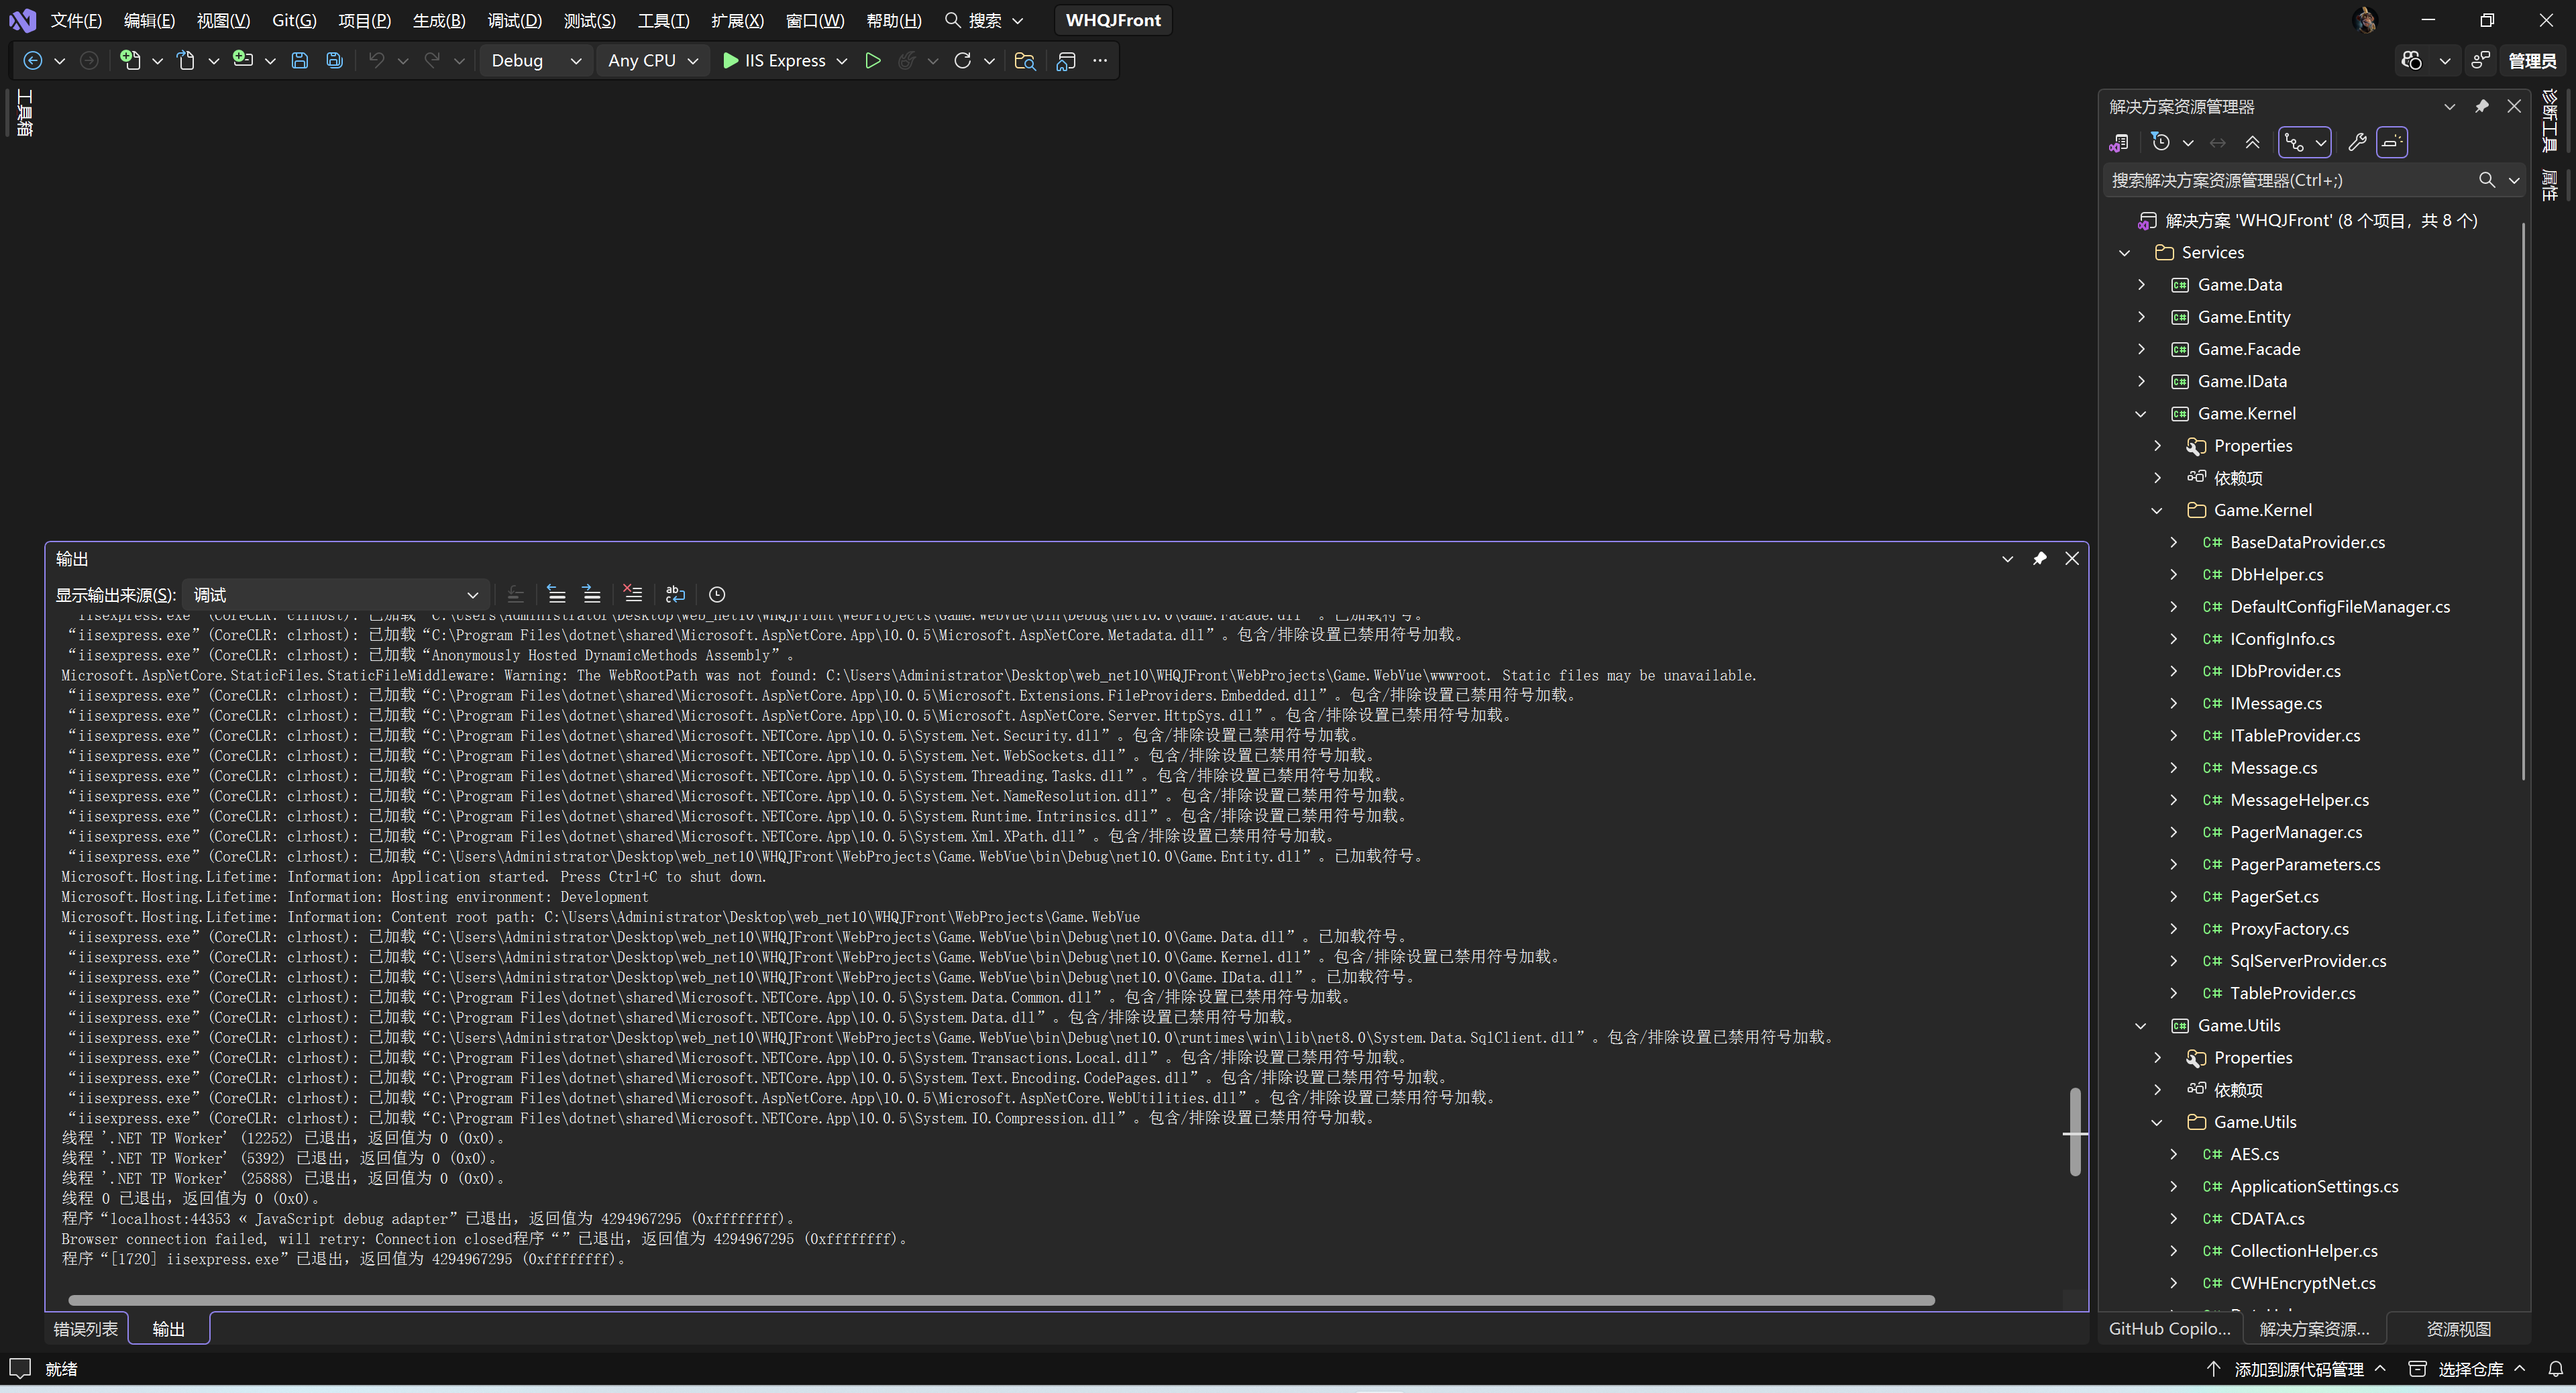Viewport: 2576px width, 1393px height.
Task: Toggle auto-hide pin on the output panel
Action: point(2039,558)
